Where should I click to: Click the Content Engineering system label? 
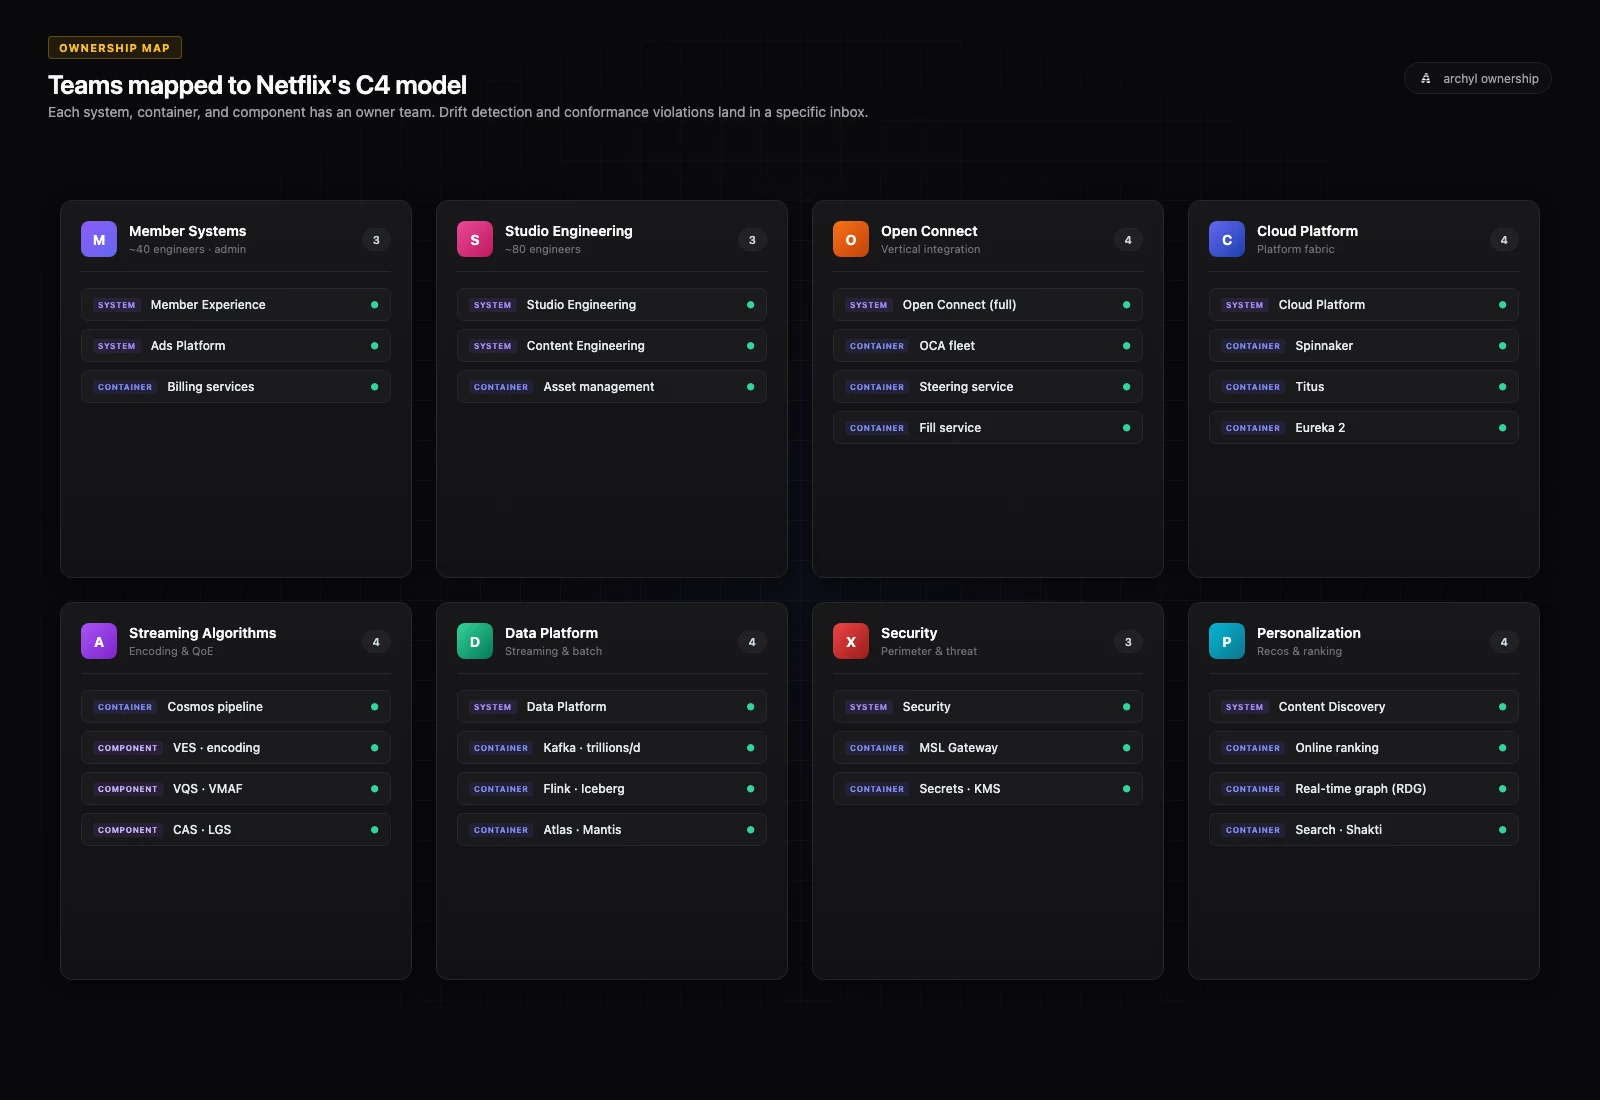[586, 346]
